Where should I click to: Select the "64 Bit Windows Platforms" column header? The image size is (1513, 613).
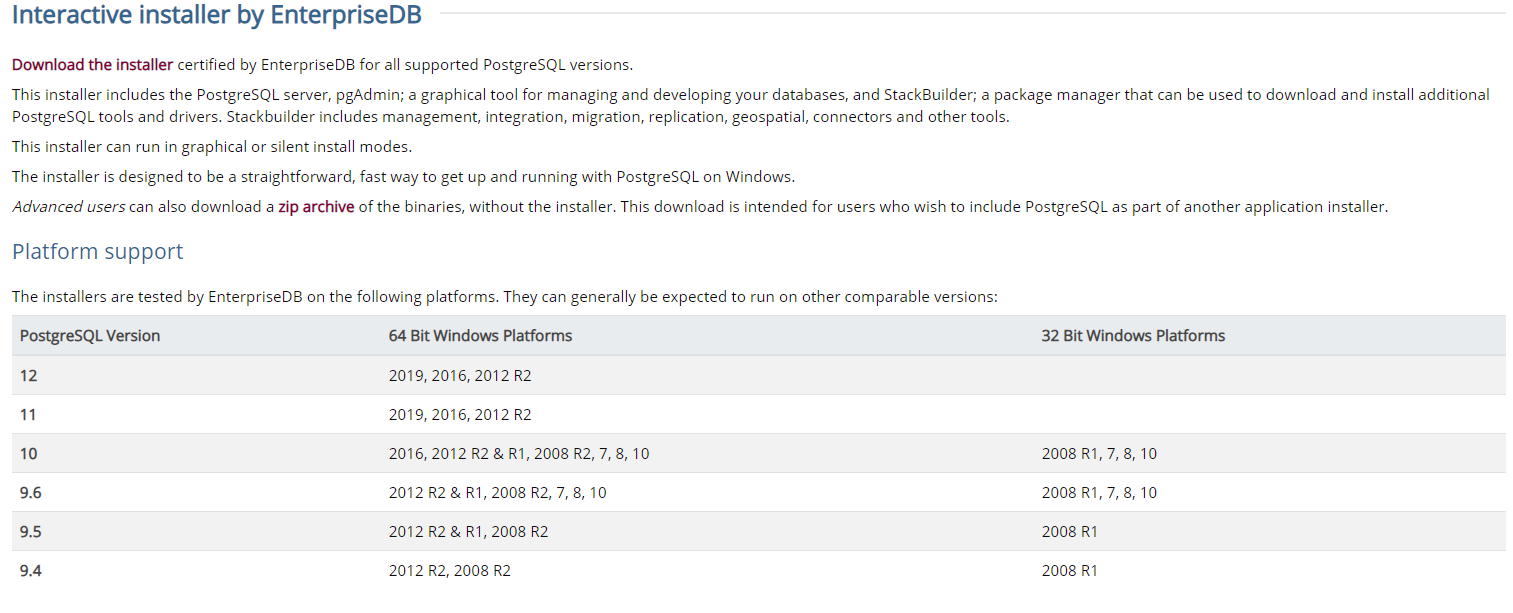[x=480, y=336]
